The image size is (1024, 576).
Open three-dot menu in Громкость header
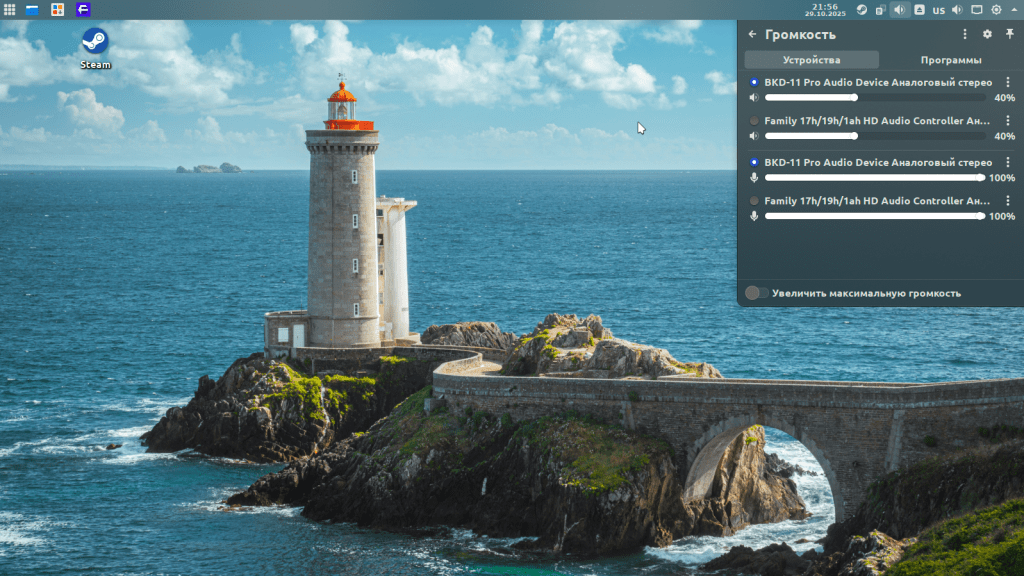point(965,34)
